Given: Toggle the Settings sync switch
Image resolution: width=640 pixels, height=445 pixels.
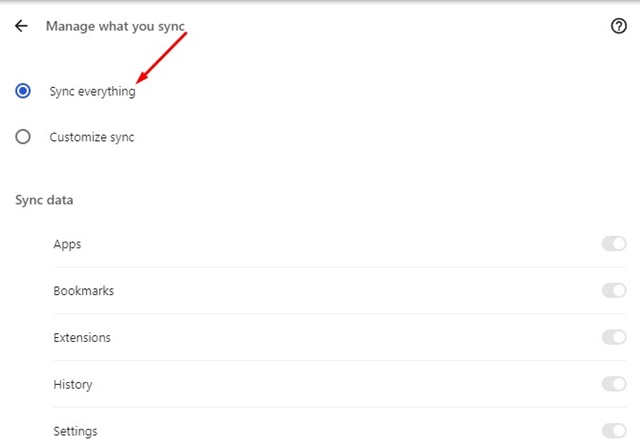Looking at the screenshot, I should pyautogui.click(x=614, y=431).
